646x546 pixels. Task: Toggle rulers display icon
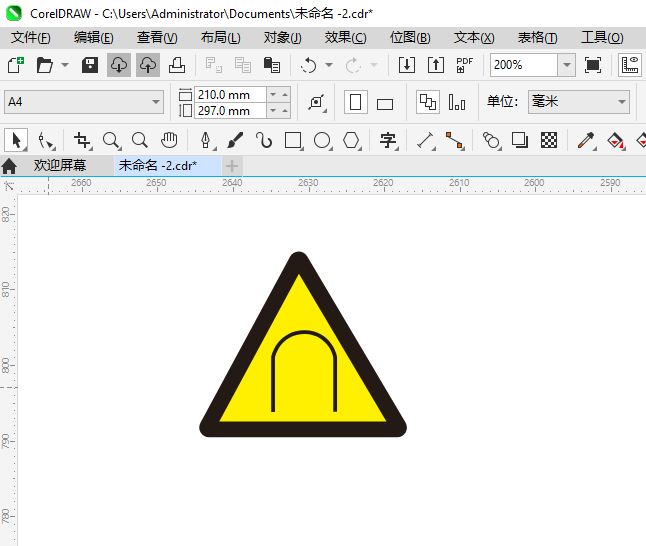pos(630,65)
